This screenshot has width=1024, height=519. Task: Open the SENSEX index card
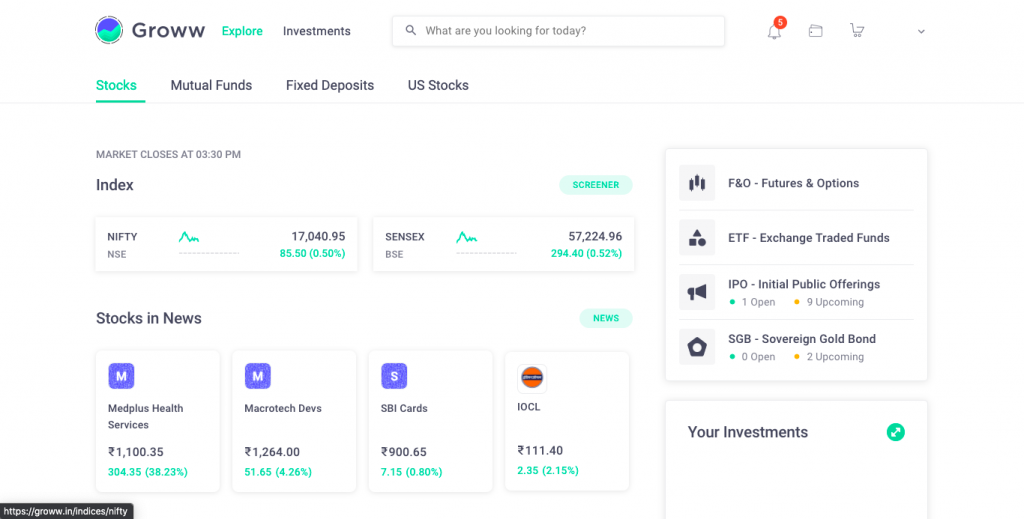point(503,245)
